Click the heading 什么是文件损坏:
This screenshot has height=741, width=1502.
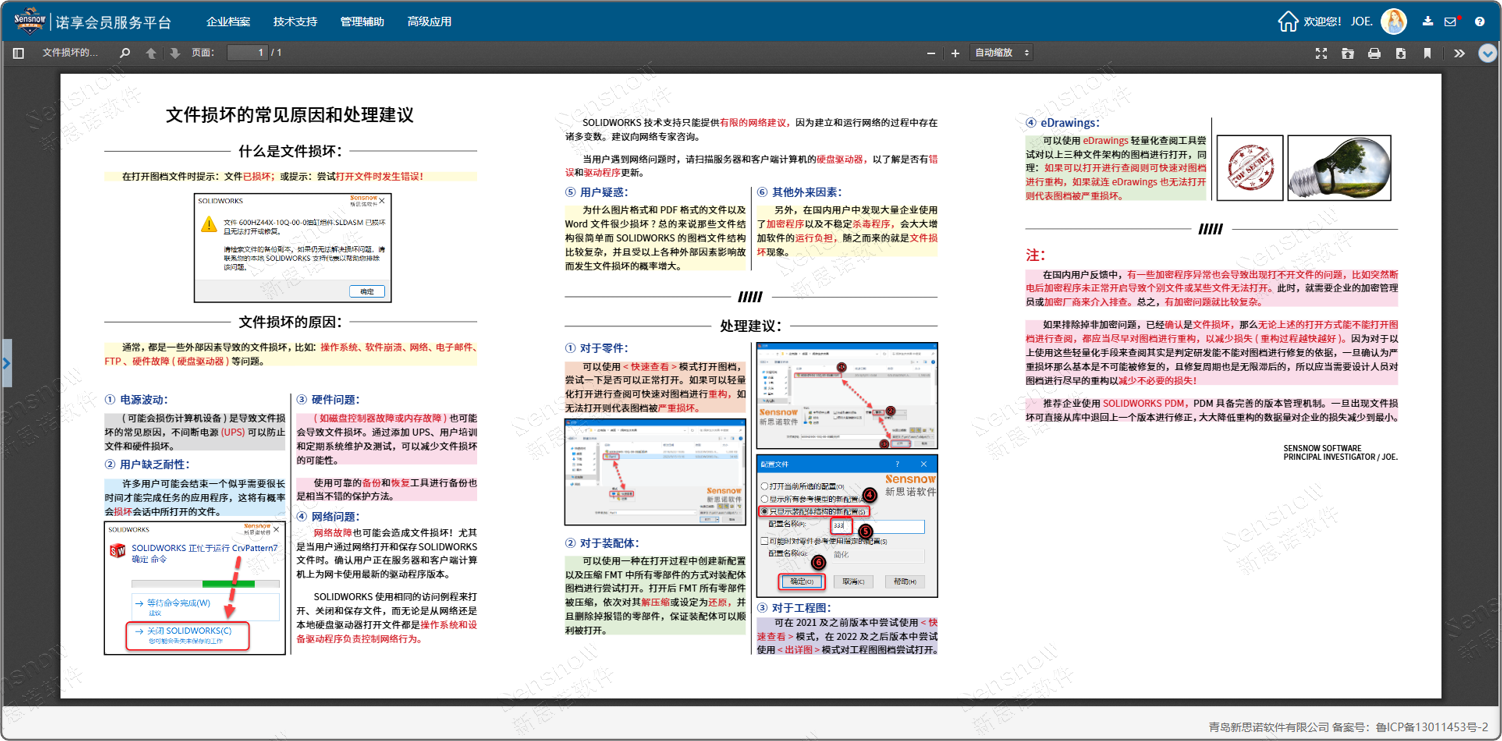point(290,151)
